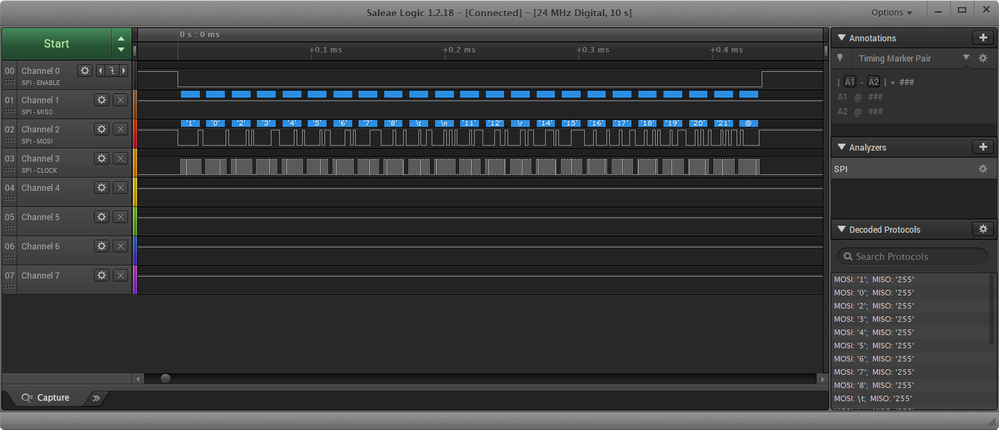Select decoded row MOSI '8'; MISO '255'

click(x=912, y=385)
